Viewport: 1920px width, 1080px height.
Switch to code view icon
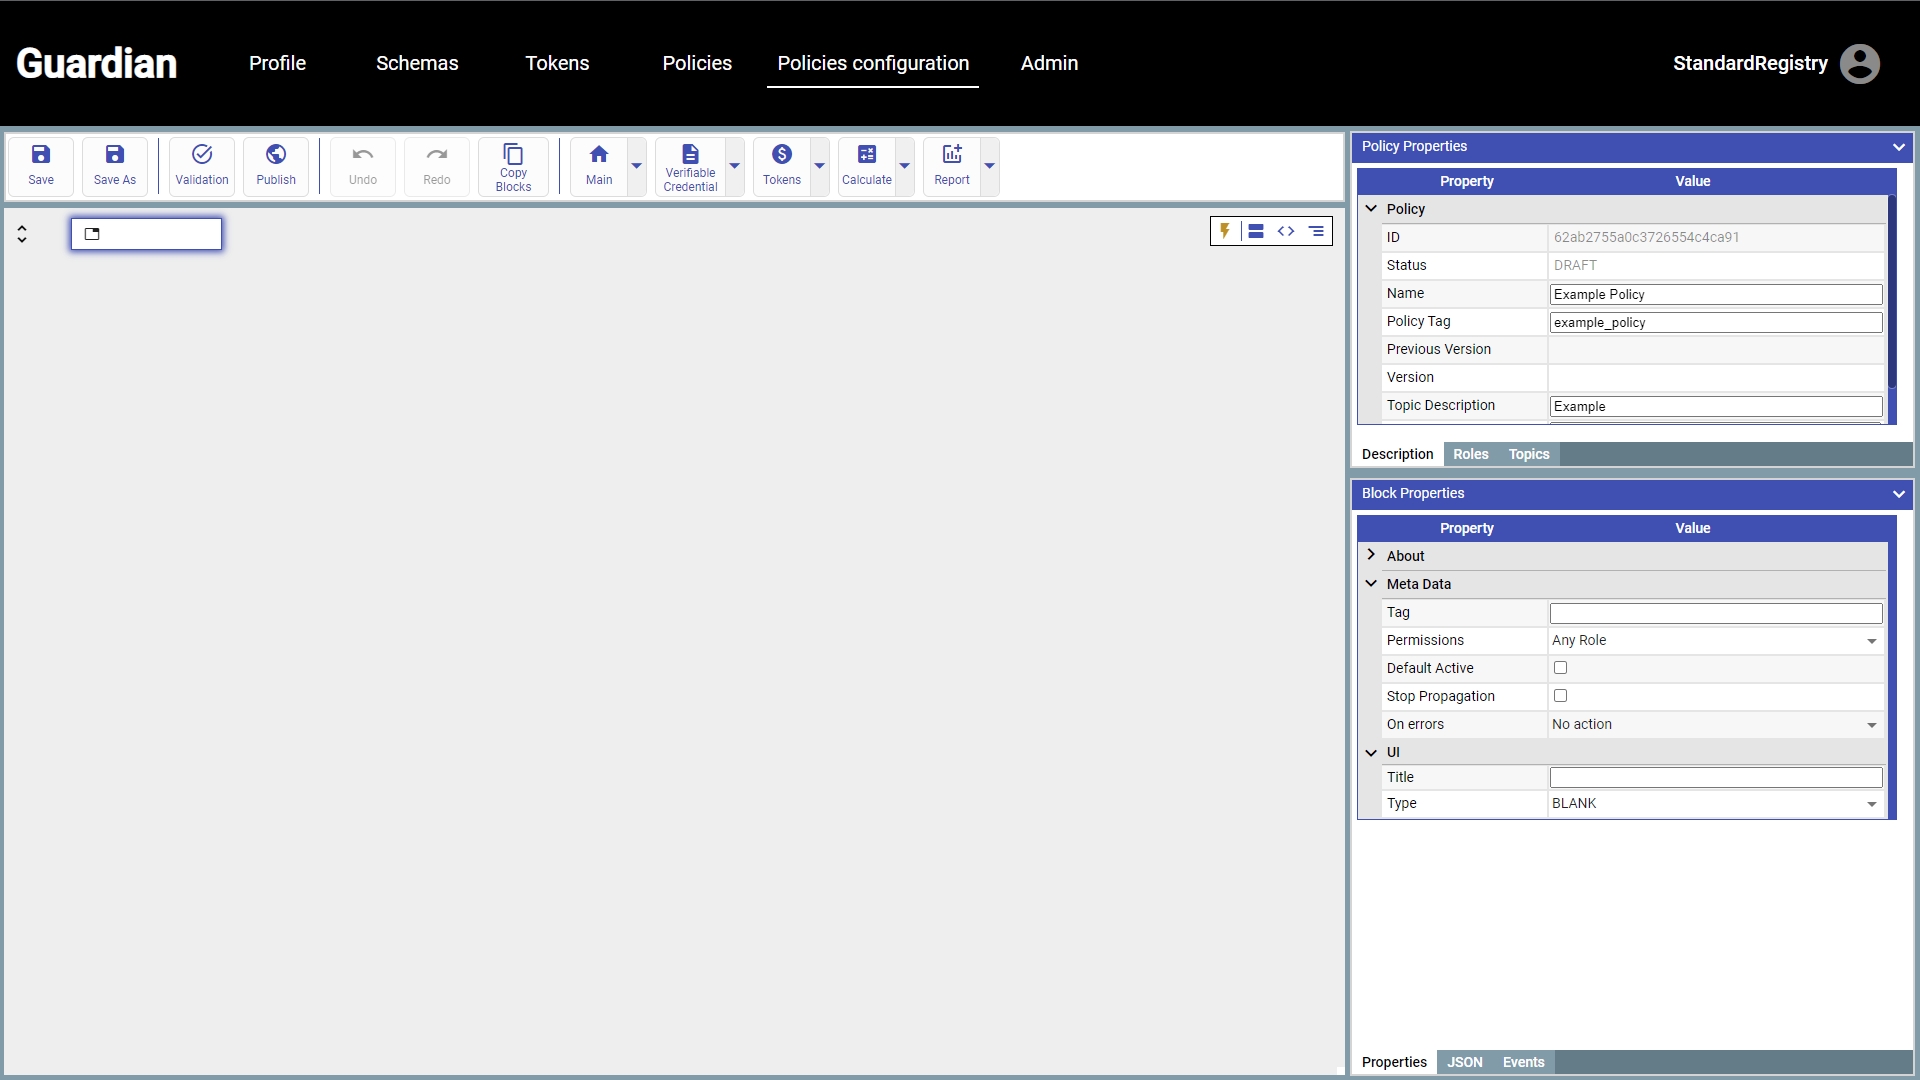click(1286, 231)
